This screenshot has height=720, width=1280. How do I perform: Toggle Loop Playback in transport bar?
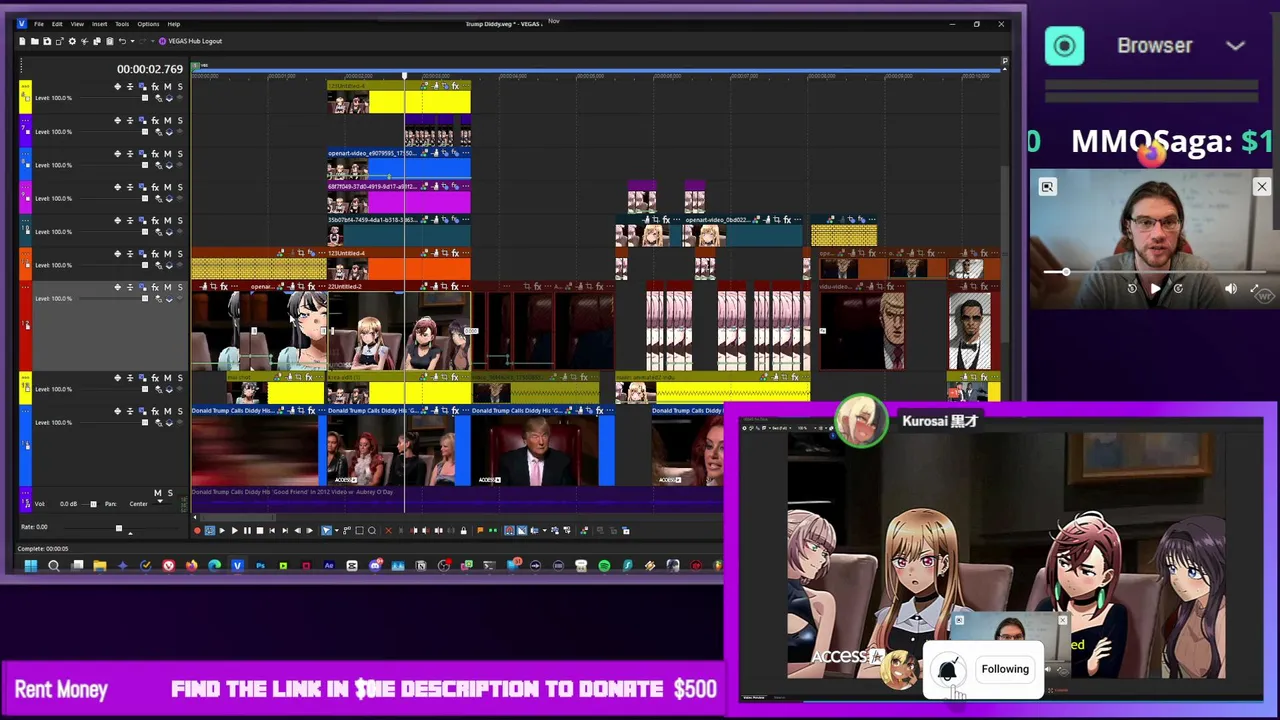[210, 530]
